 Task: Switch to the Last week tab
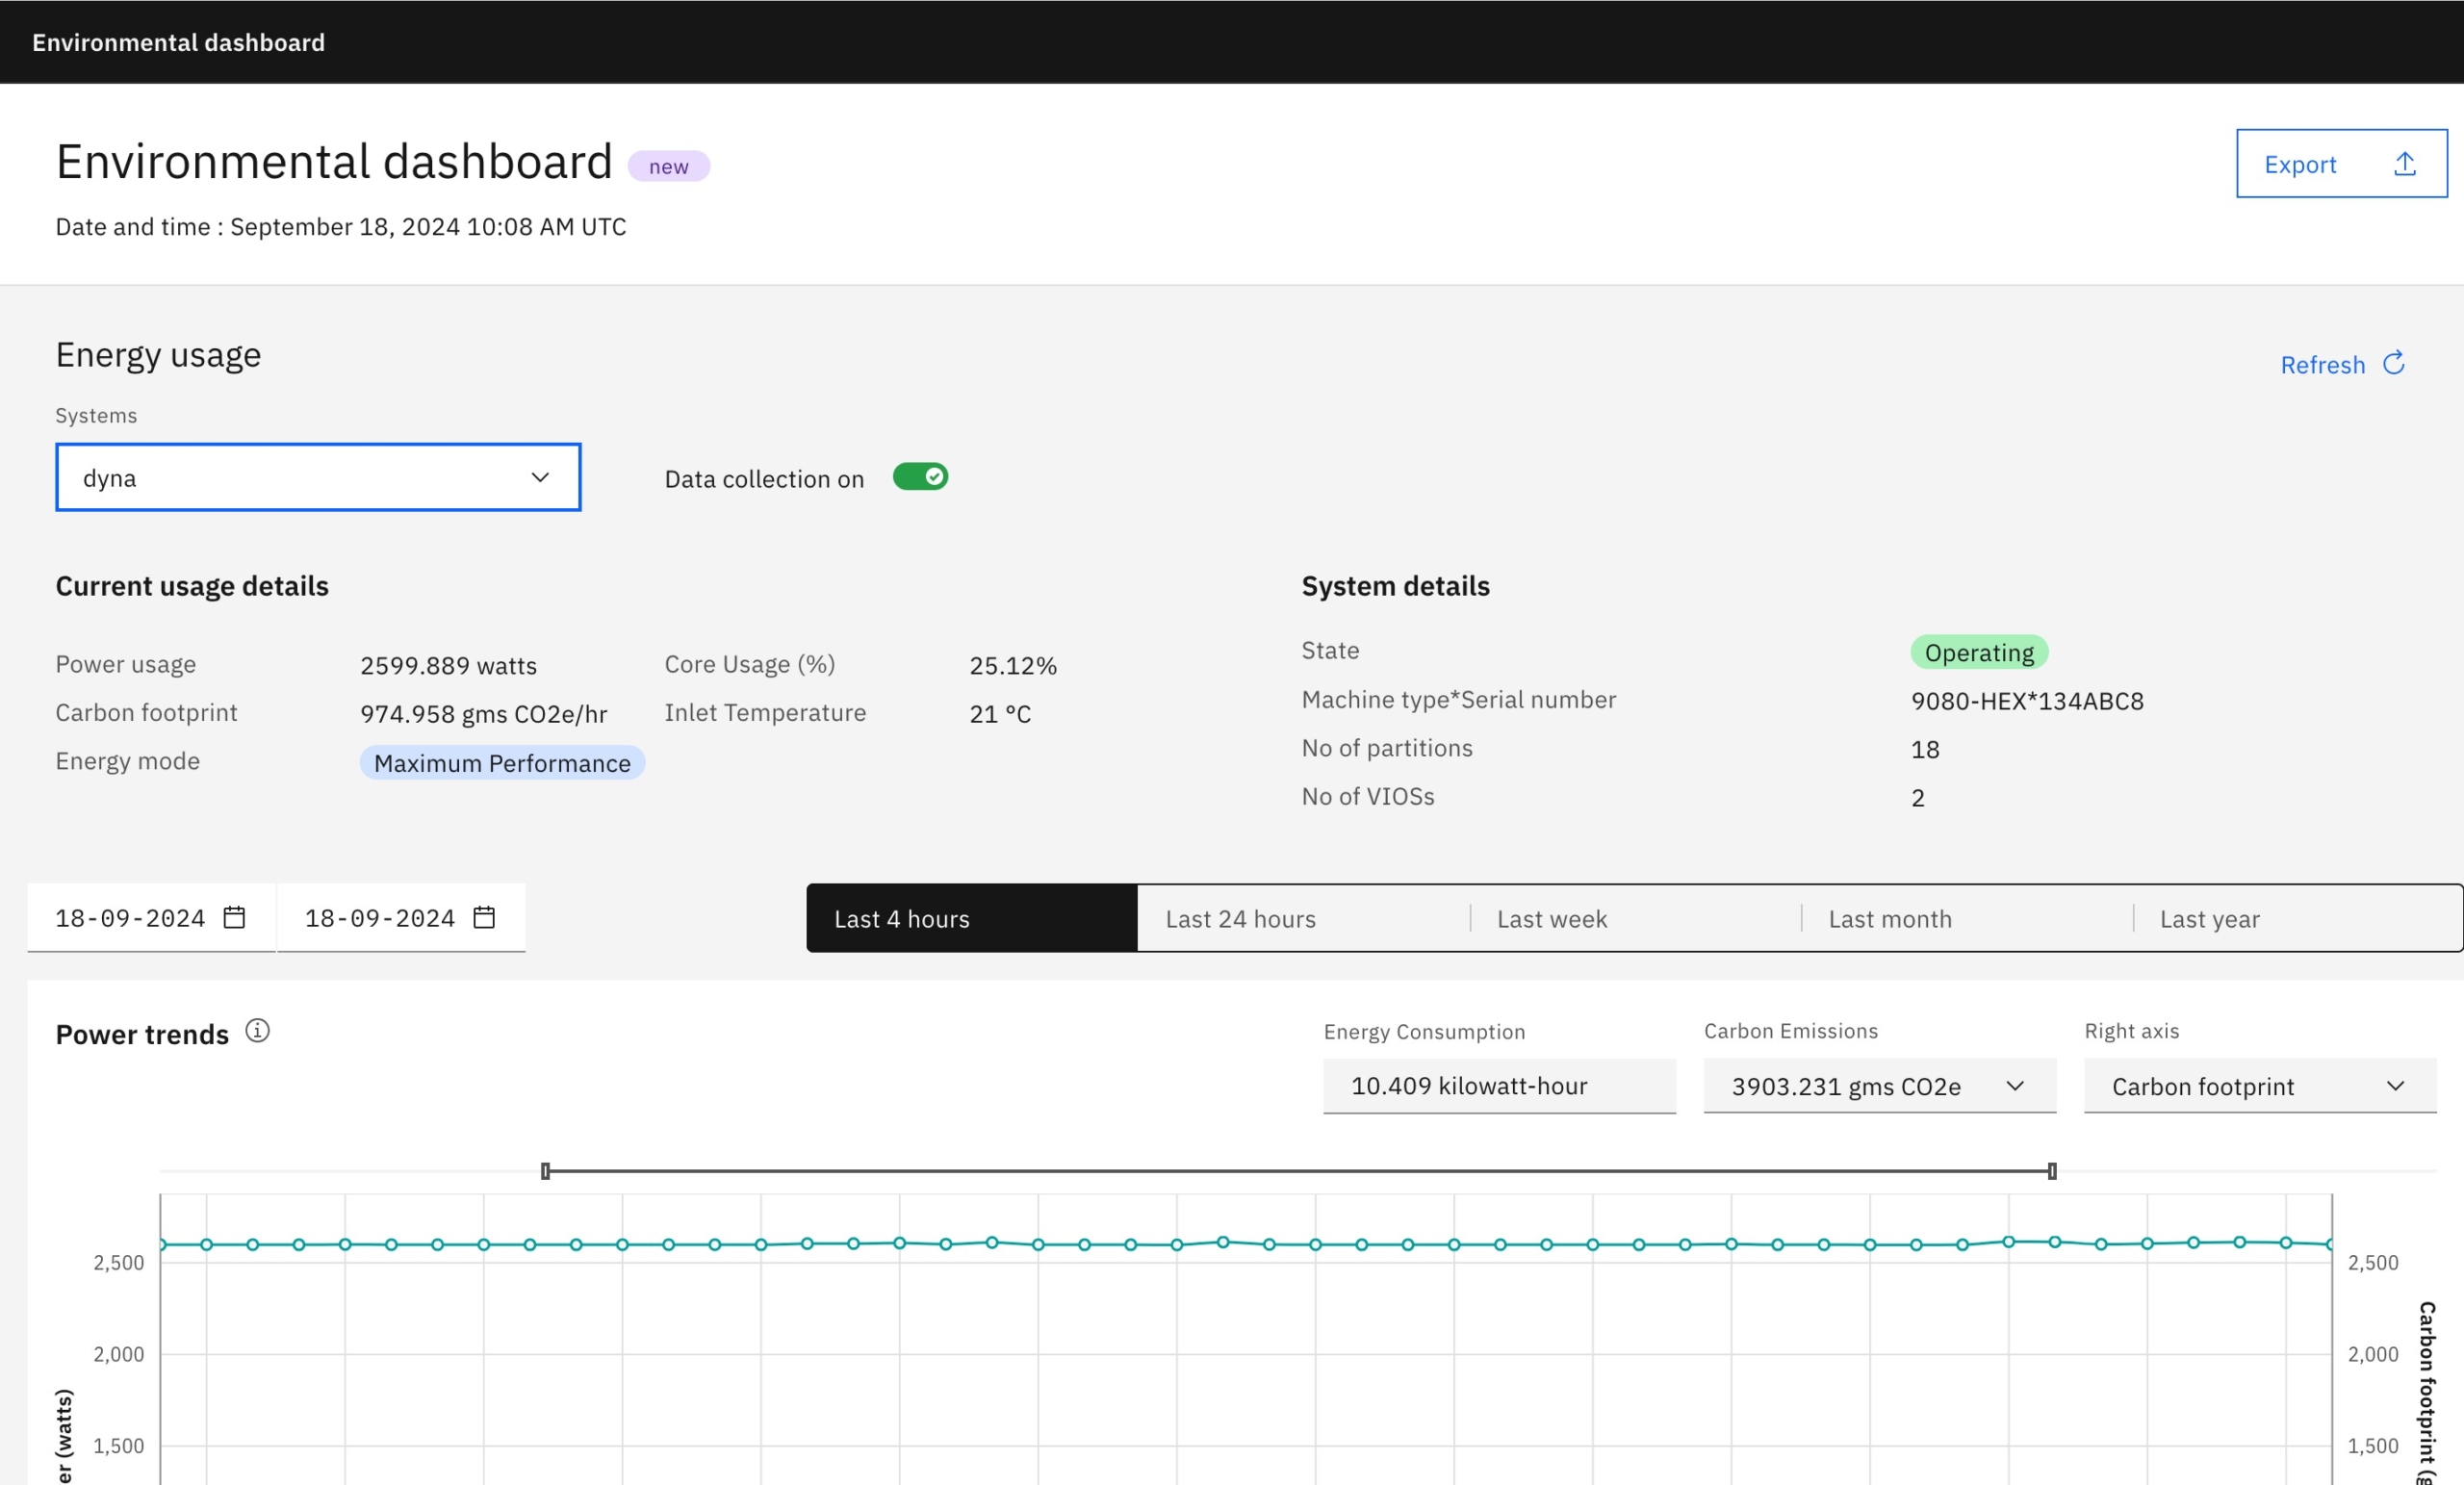(x=1635, y=918)
